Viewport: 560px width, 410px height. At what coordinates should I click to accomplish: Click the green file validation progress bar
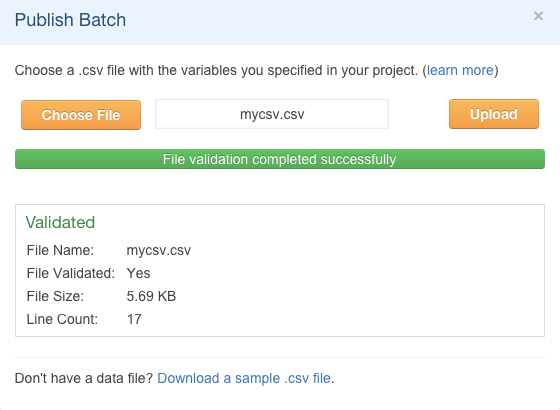(x=280, y=159)
